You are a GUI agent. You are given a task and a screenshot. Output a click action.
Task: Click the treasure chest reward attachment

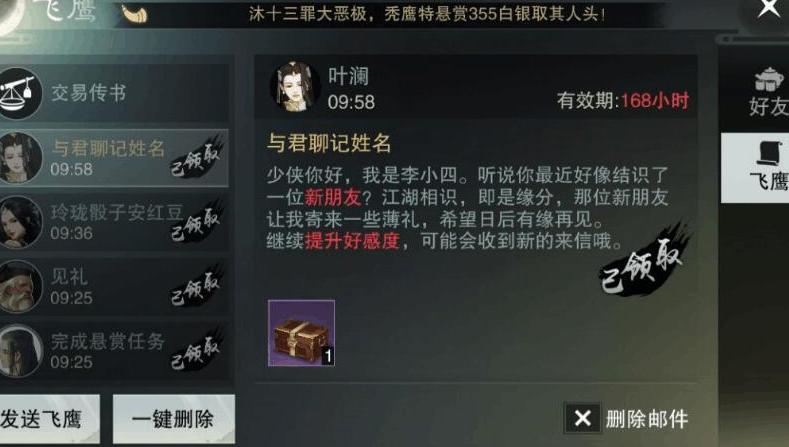coord(301,333)
